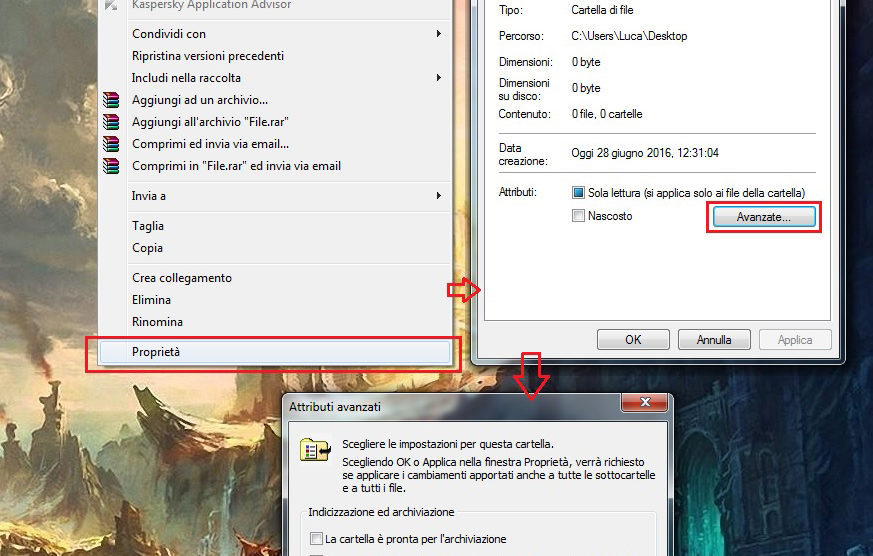
Task: Open Proprietà from the context menu
Action: 274,352
